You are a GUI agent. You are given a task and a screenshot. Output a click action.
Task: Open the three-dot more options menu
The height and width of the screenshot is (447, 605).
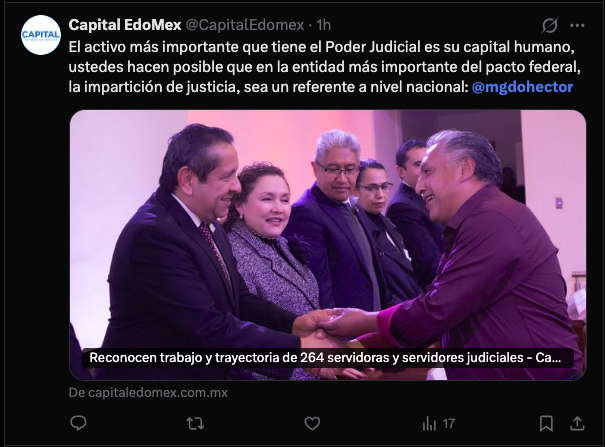click(x=577, y=25)
